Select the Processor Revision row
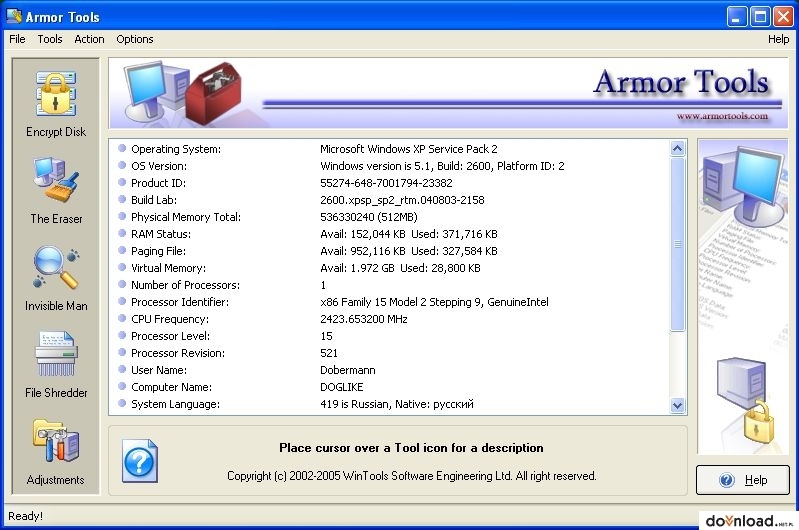 click(x=389, y=353)
